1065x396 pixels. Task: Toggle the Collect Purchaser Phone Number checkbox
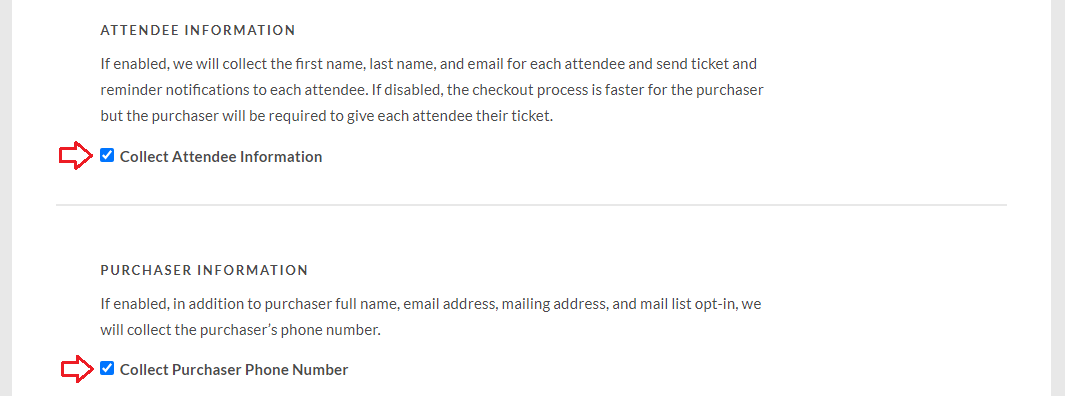click(x=107, y=369)
